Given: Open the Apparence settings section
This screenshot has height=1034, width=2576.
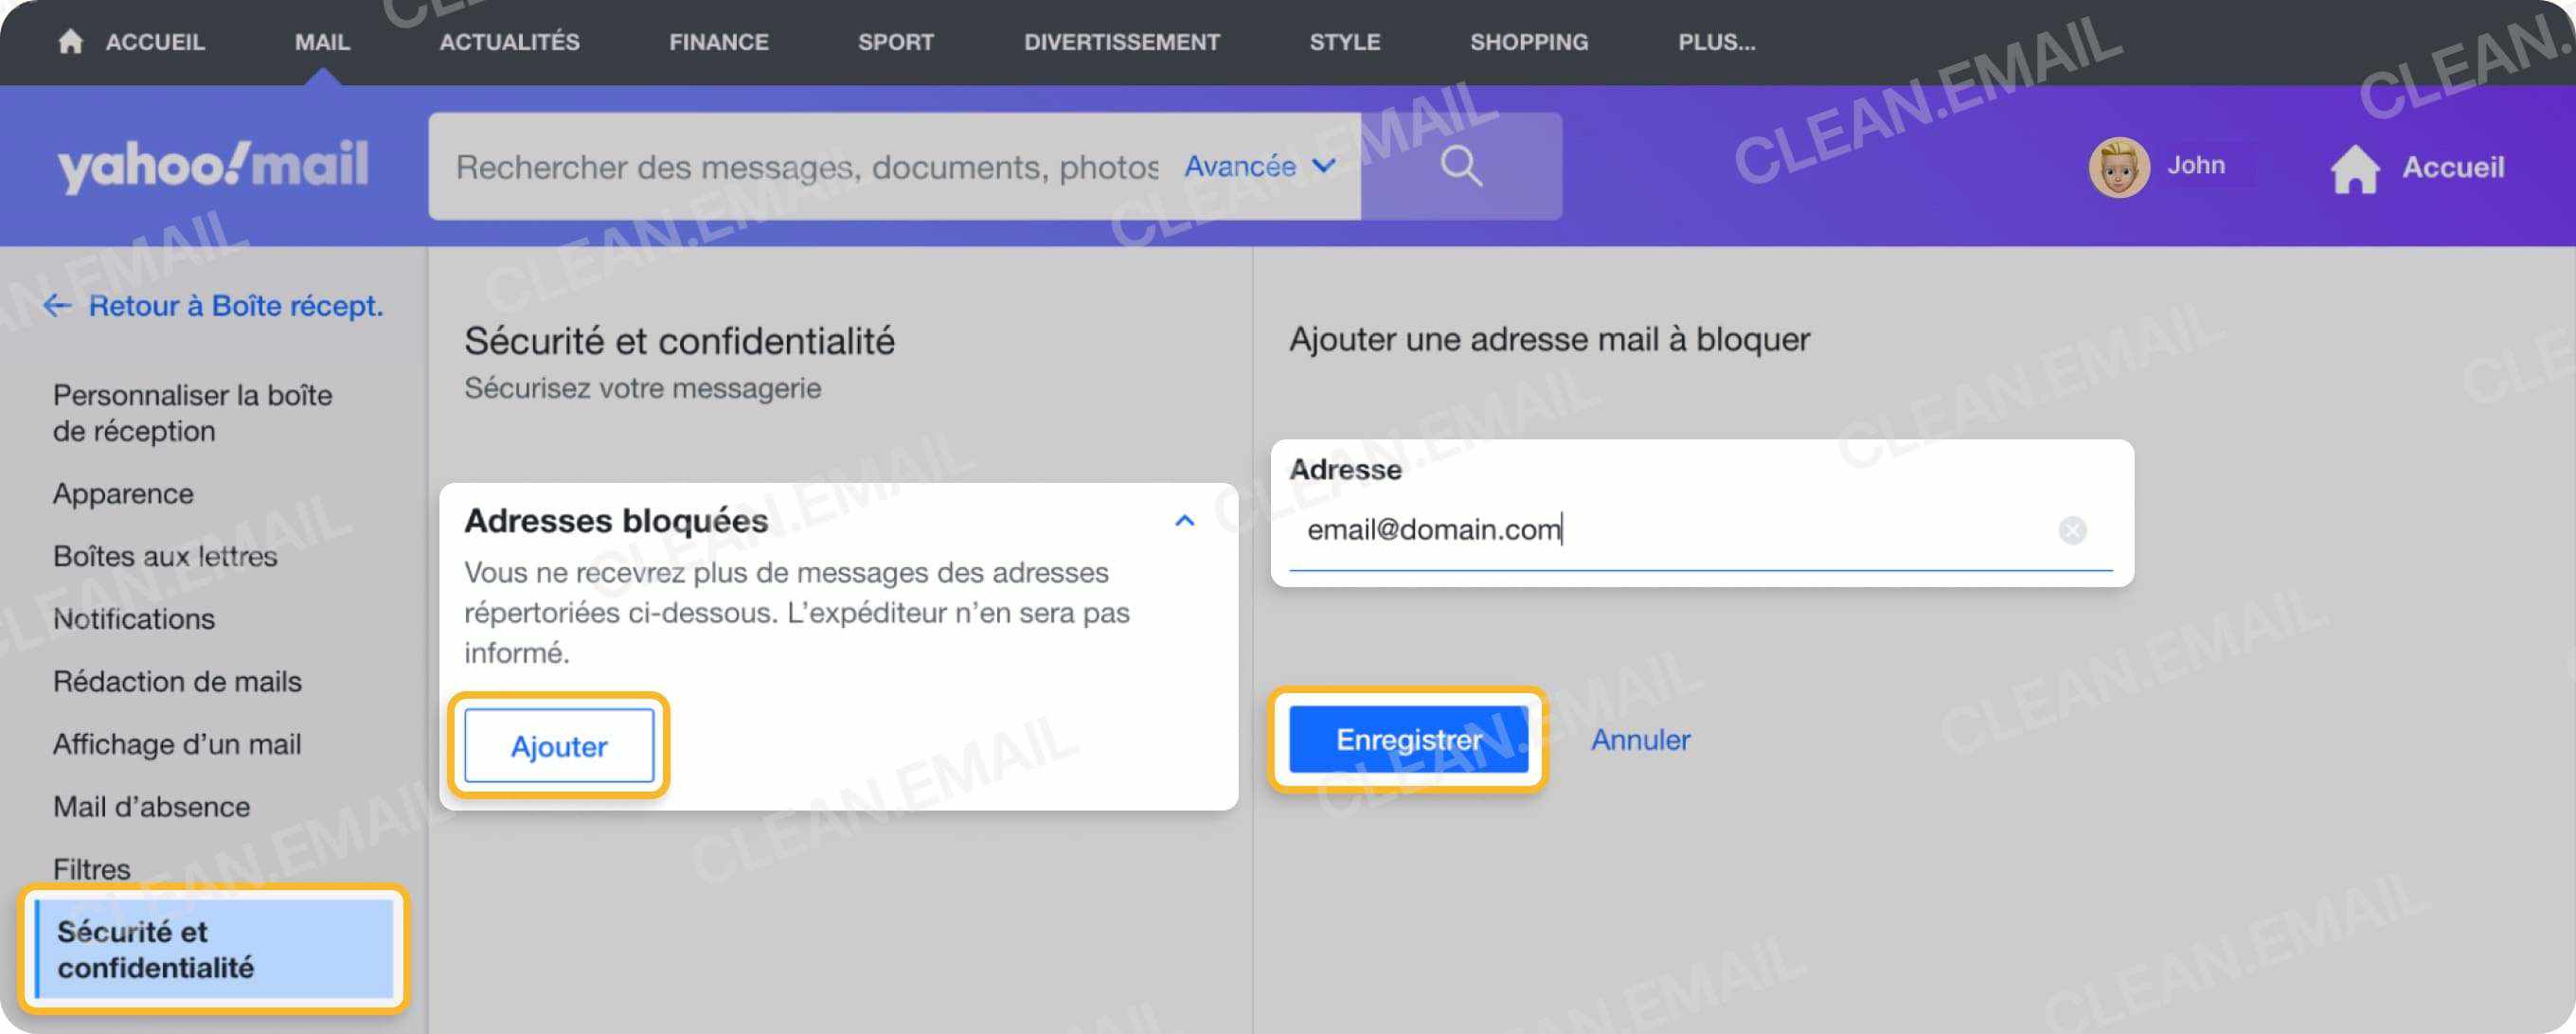Looking at the screenshot, I should (123, 494).
